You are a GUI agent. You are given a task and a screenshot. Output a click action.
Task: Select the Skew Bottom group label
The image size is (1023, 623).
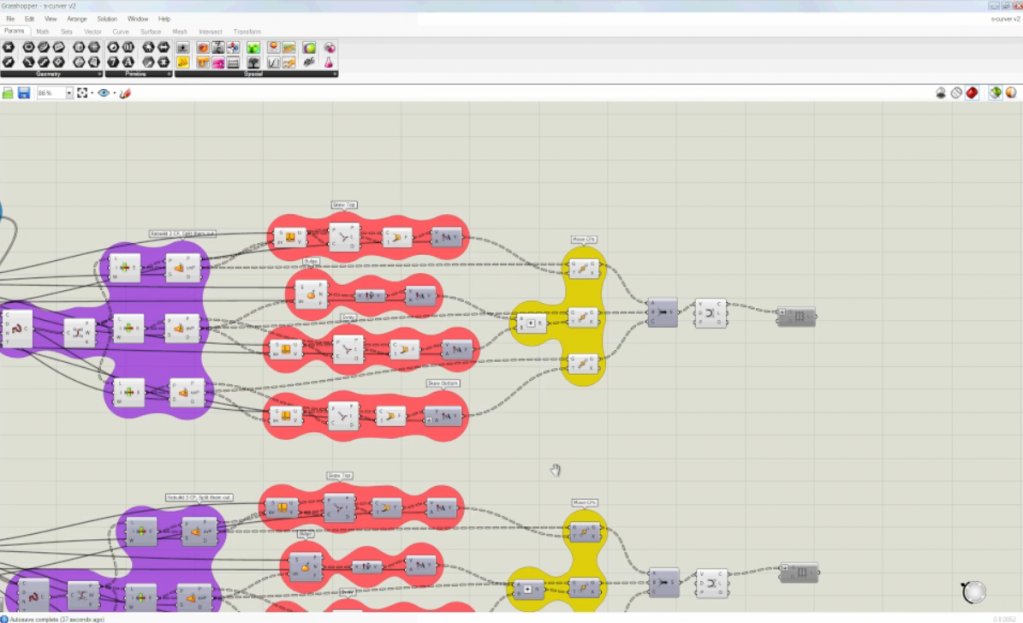tap(443, 384)
